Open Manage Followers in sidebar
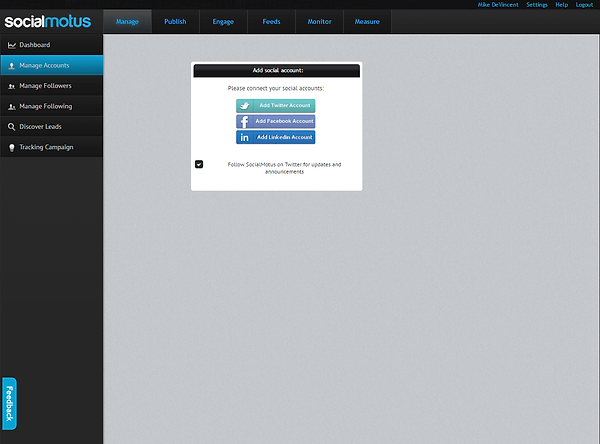Viewport: 600px width, 444px height. (52, 86)
